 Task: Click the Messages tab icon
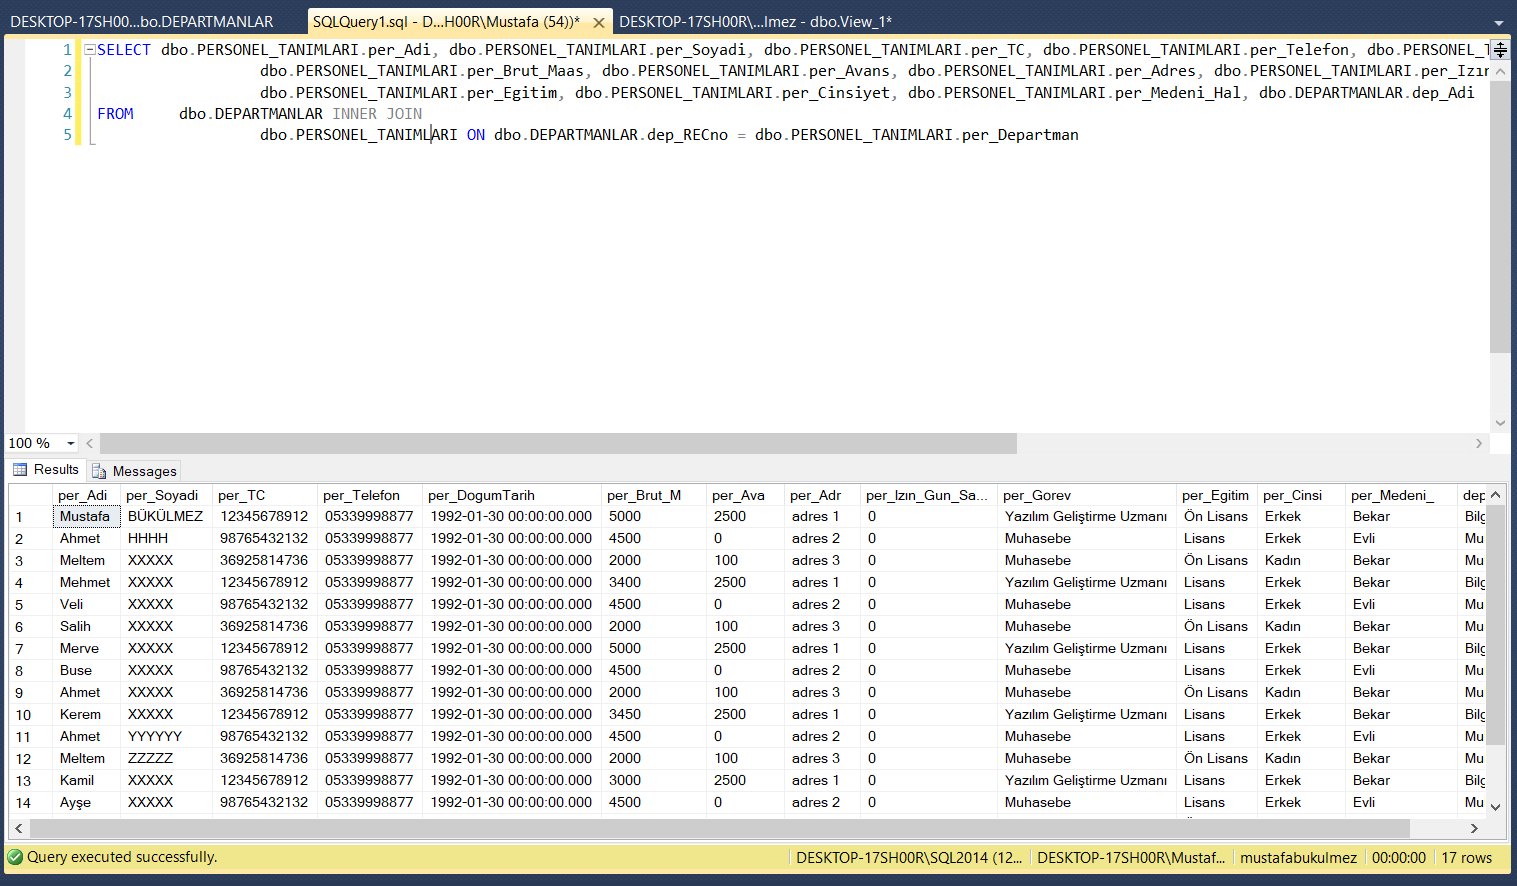97,470
